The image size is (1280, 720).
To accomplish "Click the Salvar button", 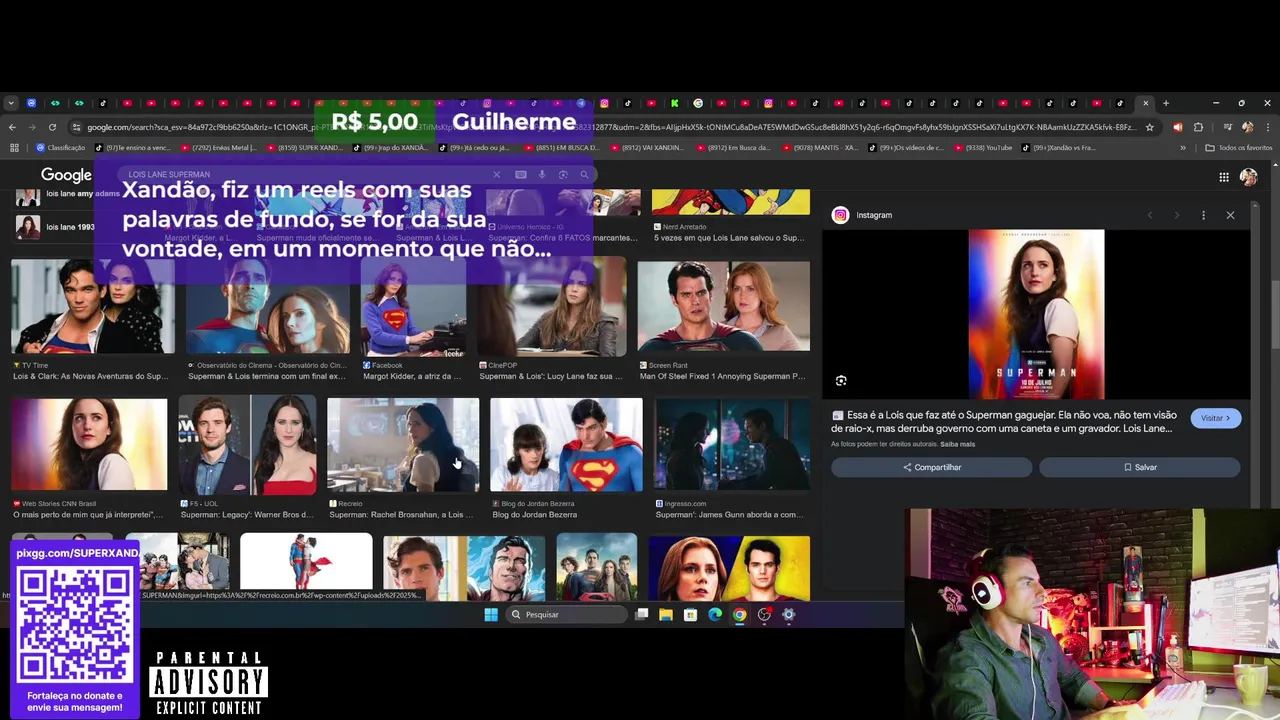I will point(1140,467).
